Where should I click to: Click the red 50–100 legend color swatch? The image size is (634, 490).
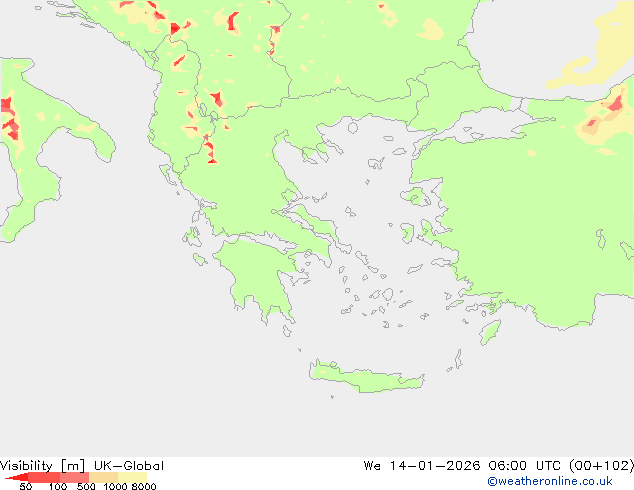44,477
